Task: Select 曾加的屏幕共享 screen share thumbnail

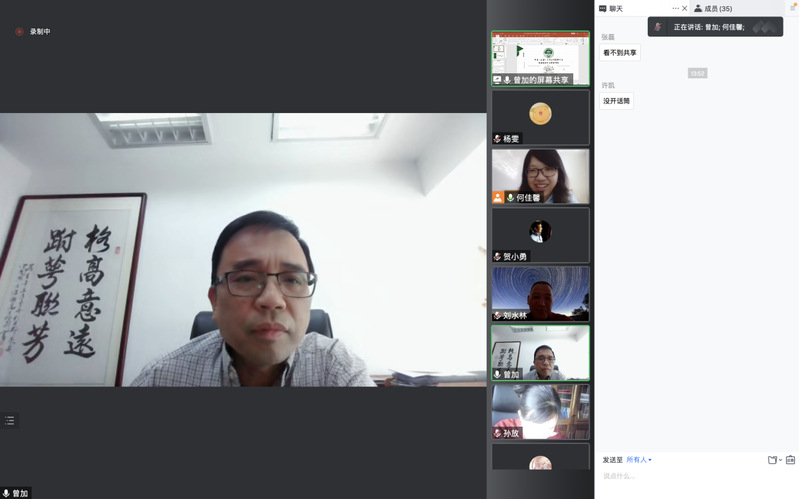Action: pyautogui.click(x=540, y=58)
